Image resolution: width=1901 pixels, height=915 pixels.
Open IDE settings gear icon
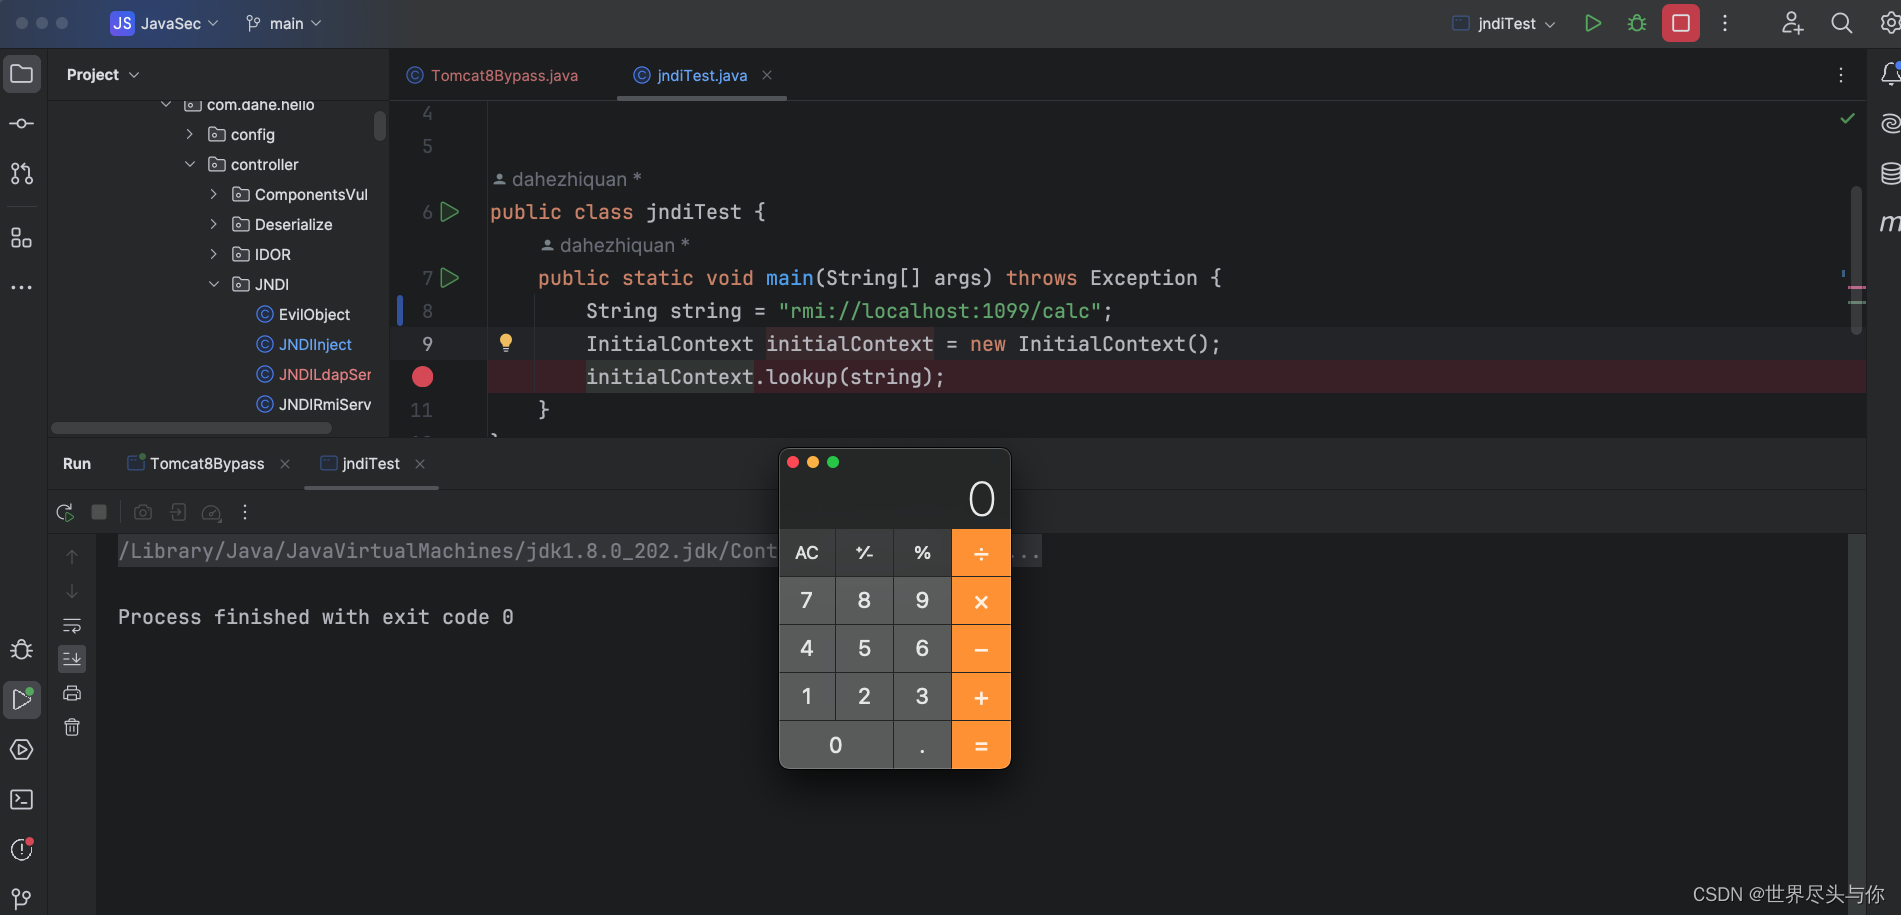click(x=1889, y=23)
